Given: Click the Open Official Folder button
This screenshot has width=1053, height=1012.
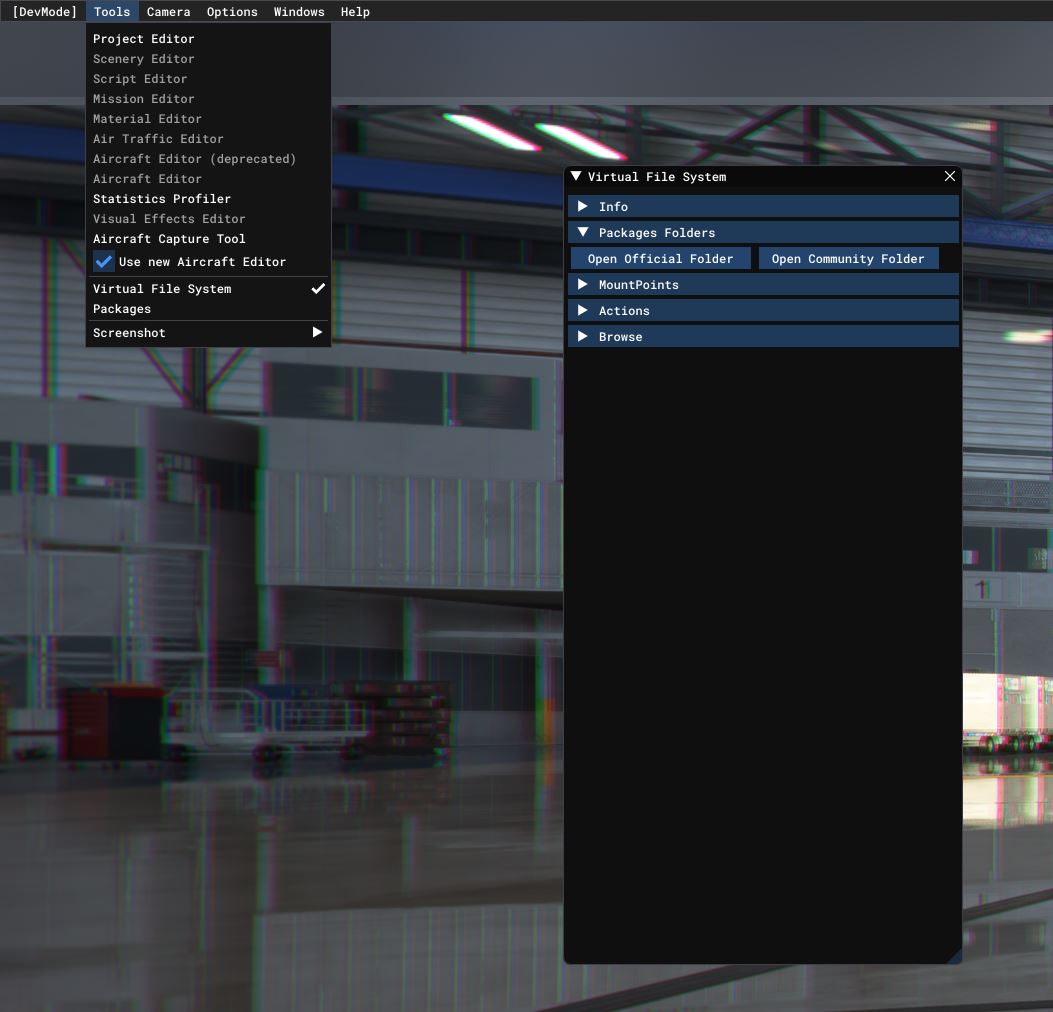Looking at the screenshot, I should pyautogui.click(x=660, y=259).
